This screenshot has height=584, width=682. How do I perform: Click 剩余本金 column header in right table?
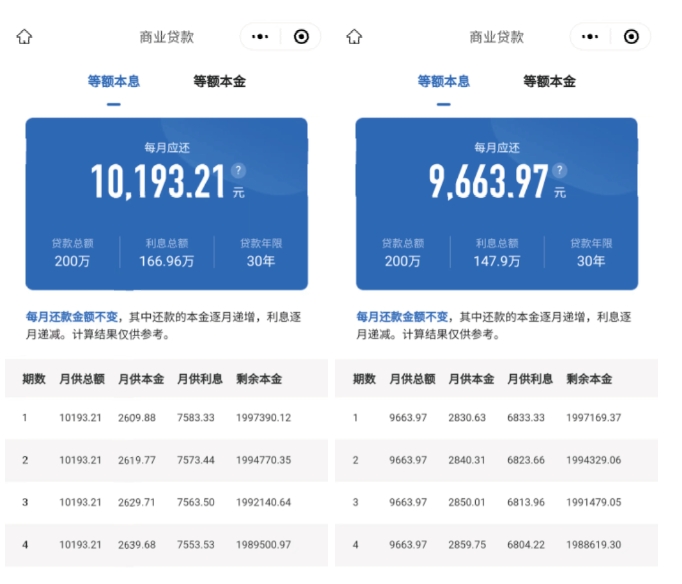pos(589,379)
